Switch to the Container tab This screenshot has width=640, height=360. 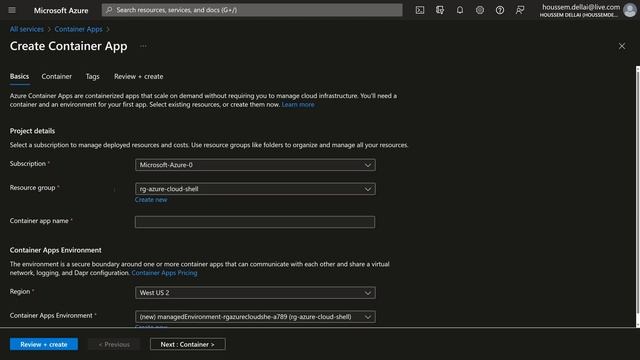[56, 76]
